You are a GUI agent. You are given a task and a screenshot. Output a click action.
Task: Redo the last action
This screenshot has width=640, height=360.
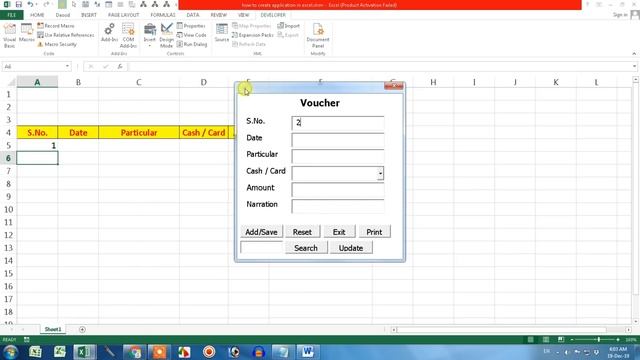(46, 4)
